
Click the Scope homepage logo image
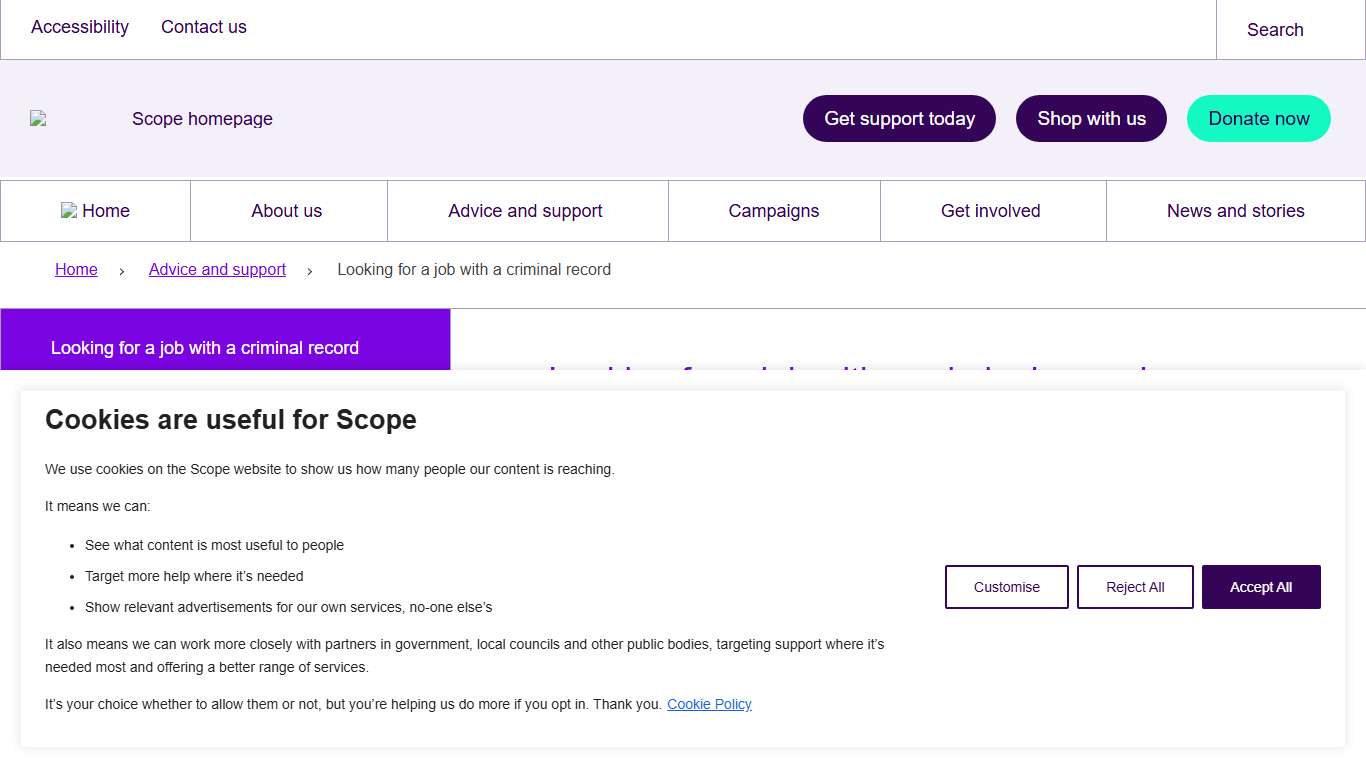tap(38, 118)
